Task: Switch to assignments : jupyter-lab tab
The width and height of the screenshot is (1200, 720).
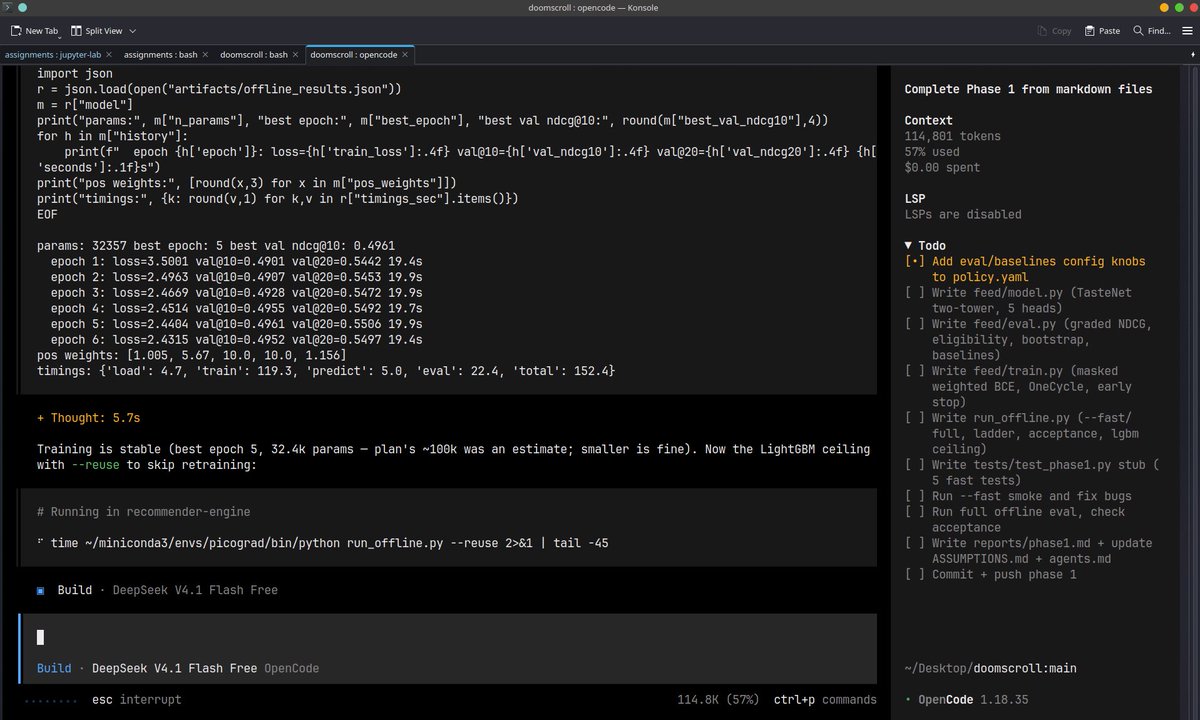Action: [54, 54]
